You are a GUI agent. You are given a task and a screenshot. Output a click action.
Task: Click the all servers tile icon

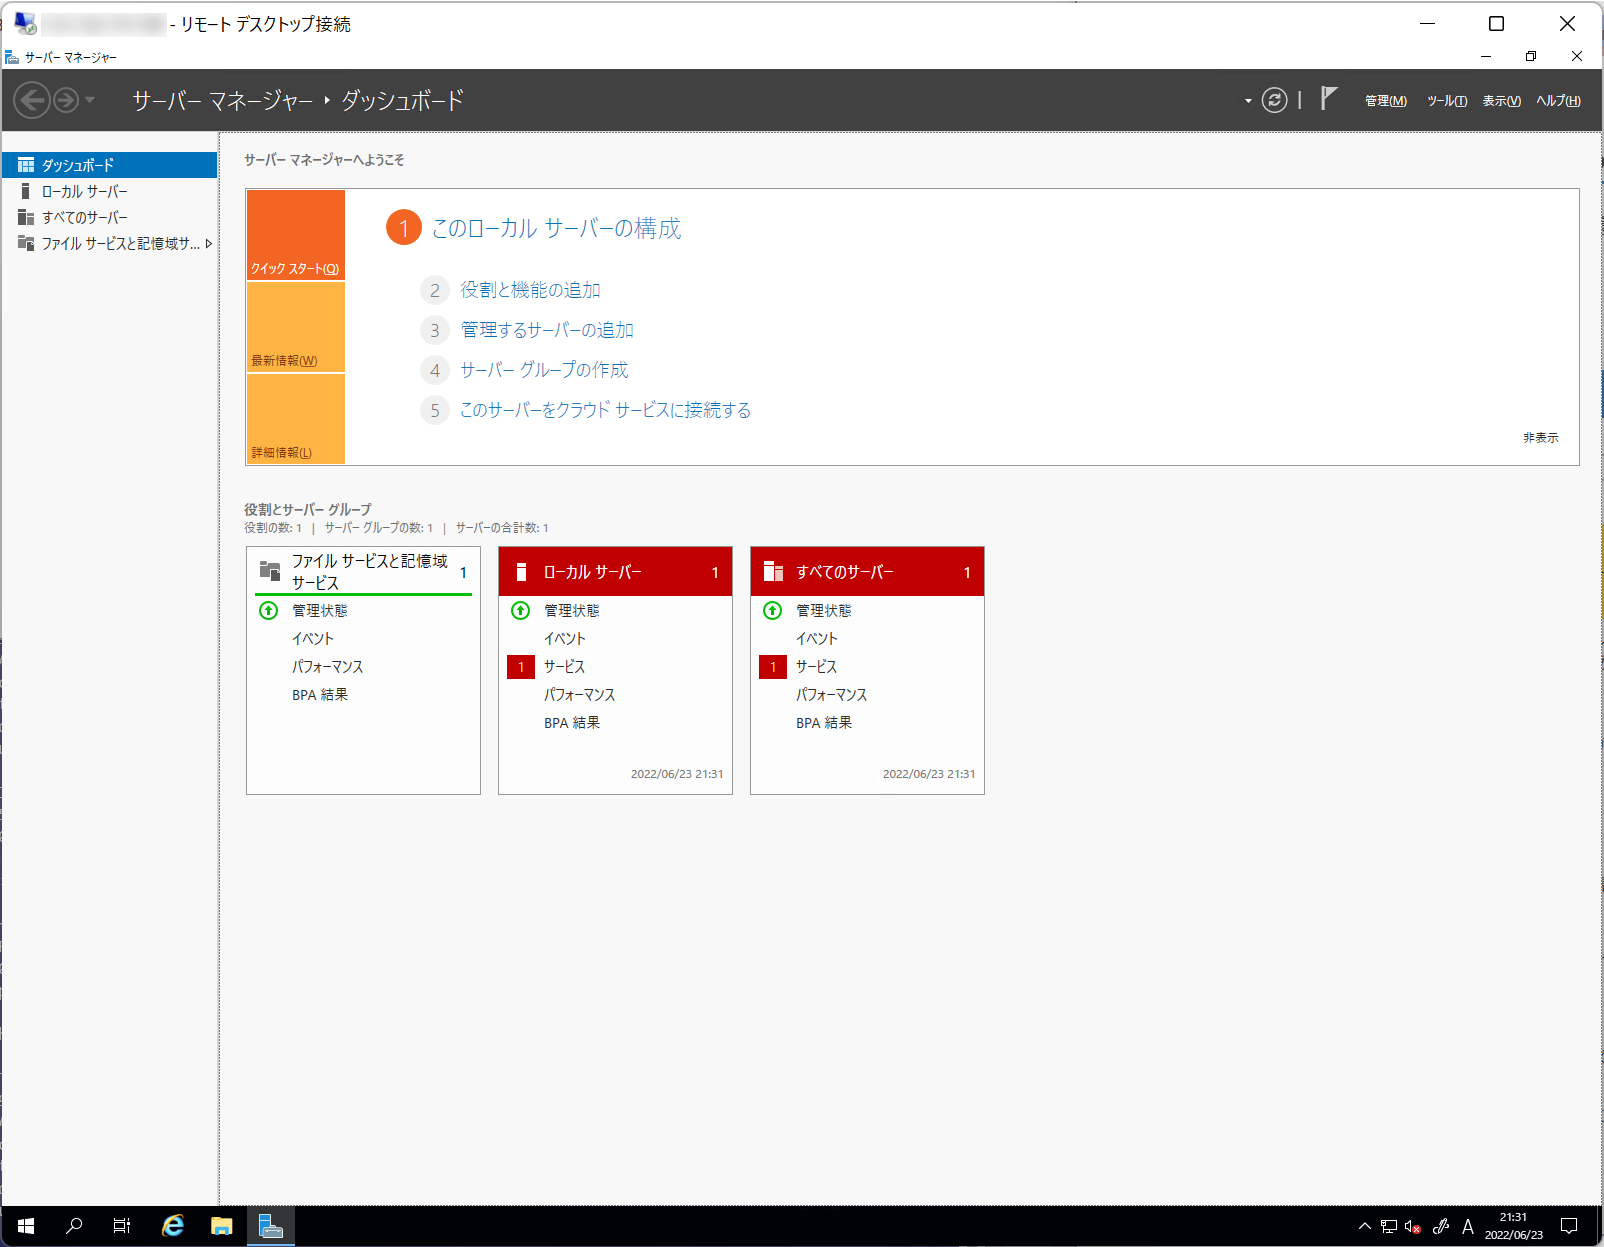coord(773,572)
